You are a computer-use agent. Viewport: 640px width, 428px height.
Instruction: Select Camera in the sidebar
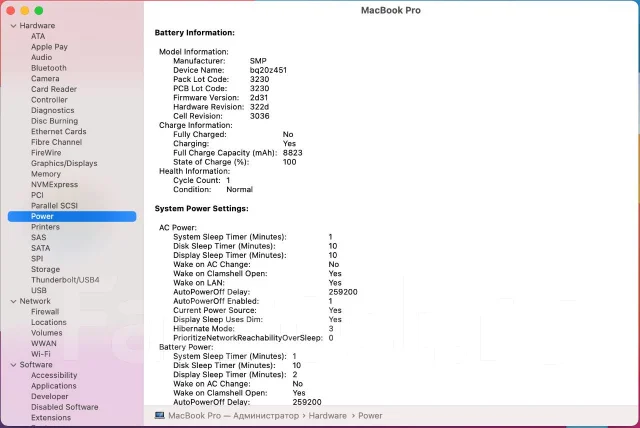point(45,79)
